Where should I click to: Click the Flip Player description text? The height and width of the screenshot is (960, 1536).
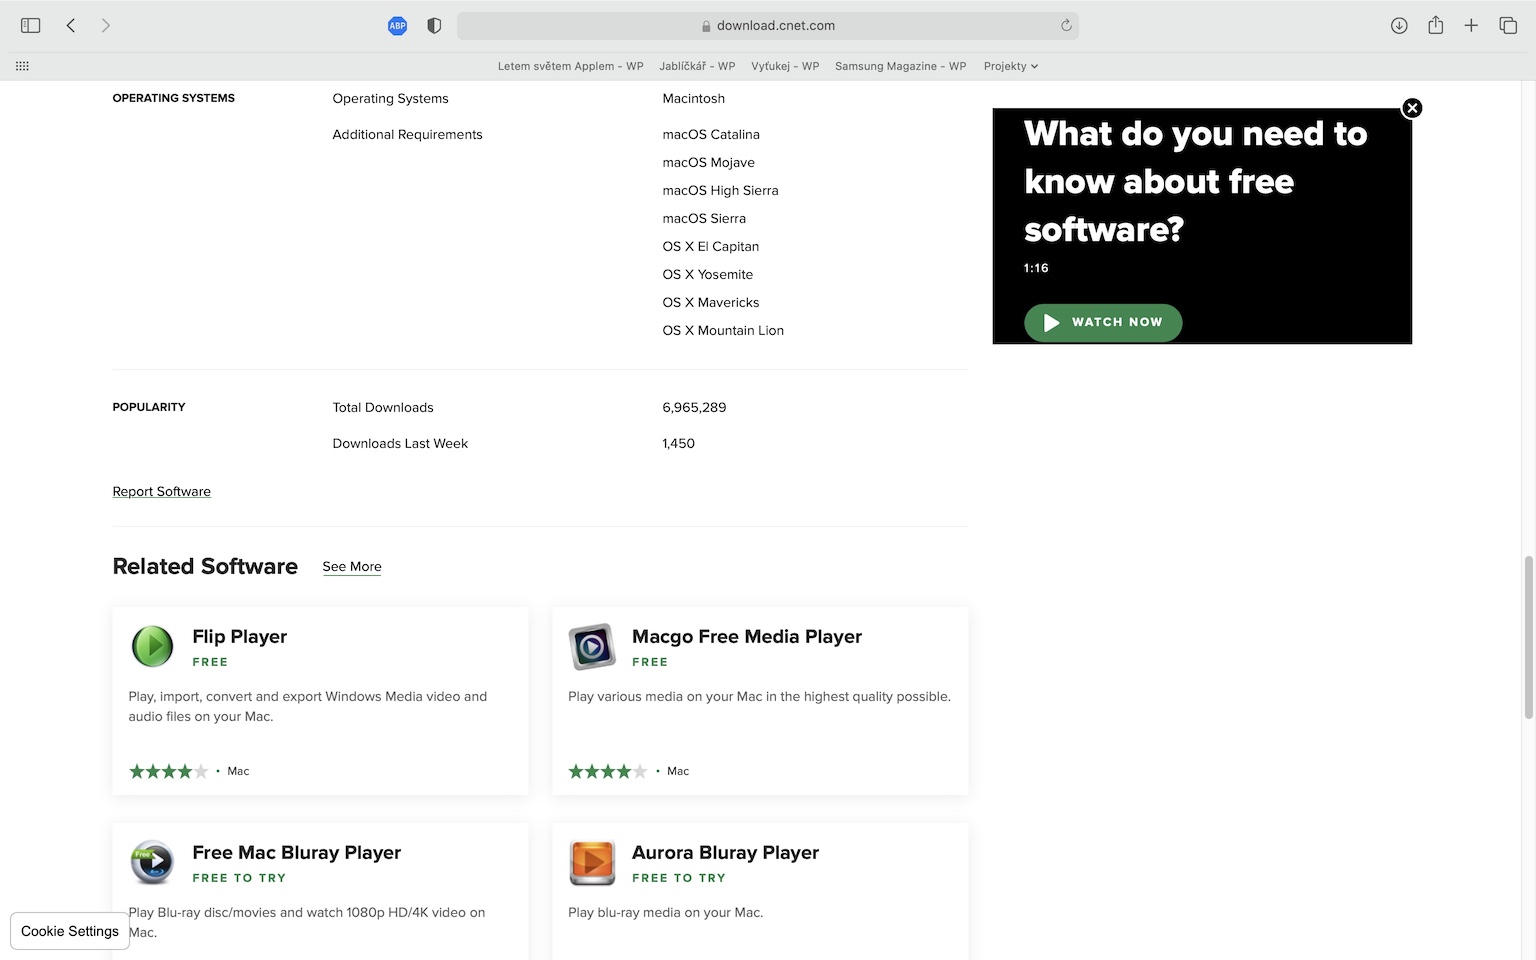pyautogui.click(x=308, y=706)
